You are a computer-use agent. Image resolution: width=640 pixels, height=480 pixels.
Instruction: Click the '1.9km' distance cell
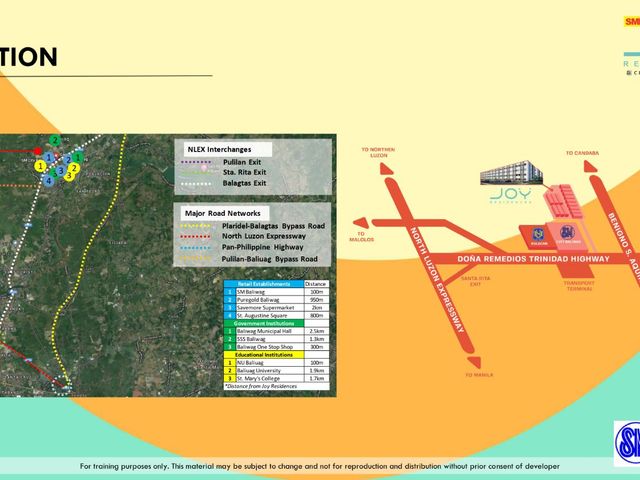point(316,371)
